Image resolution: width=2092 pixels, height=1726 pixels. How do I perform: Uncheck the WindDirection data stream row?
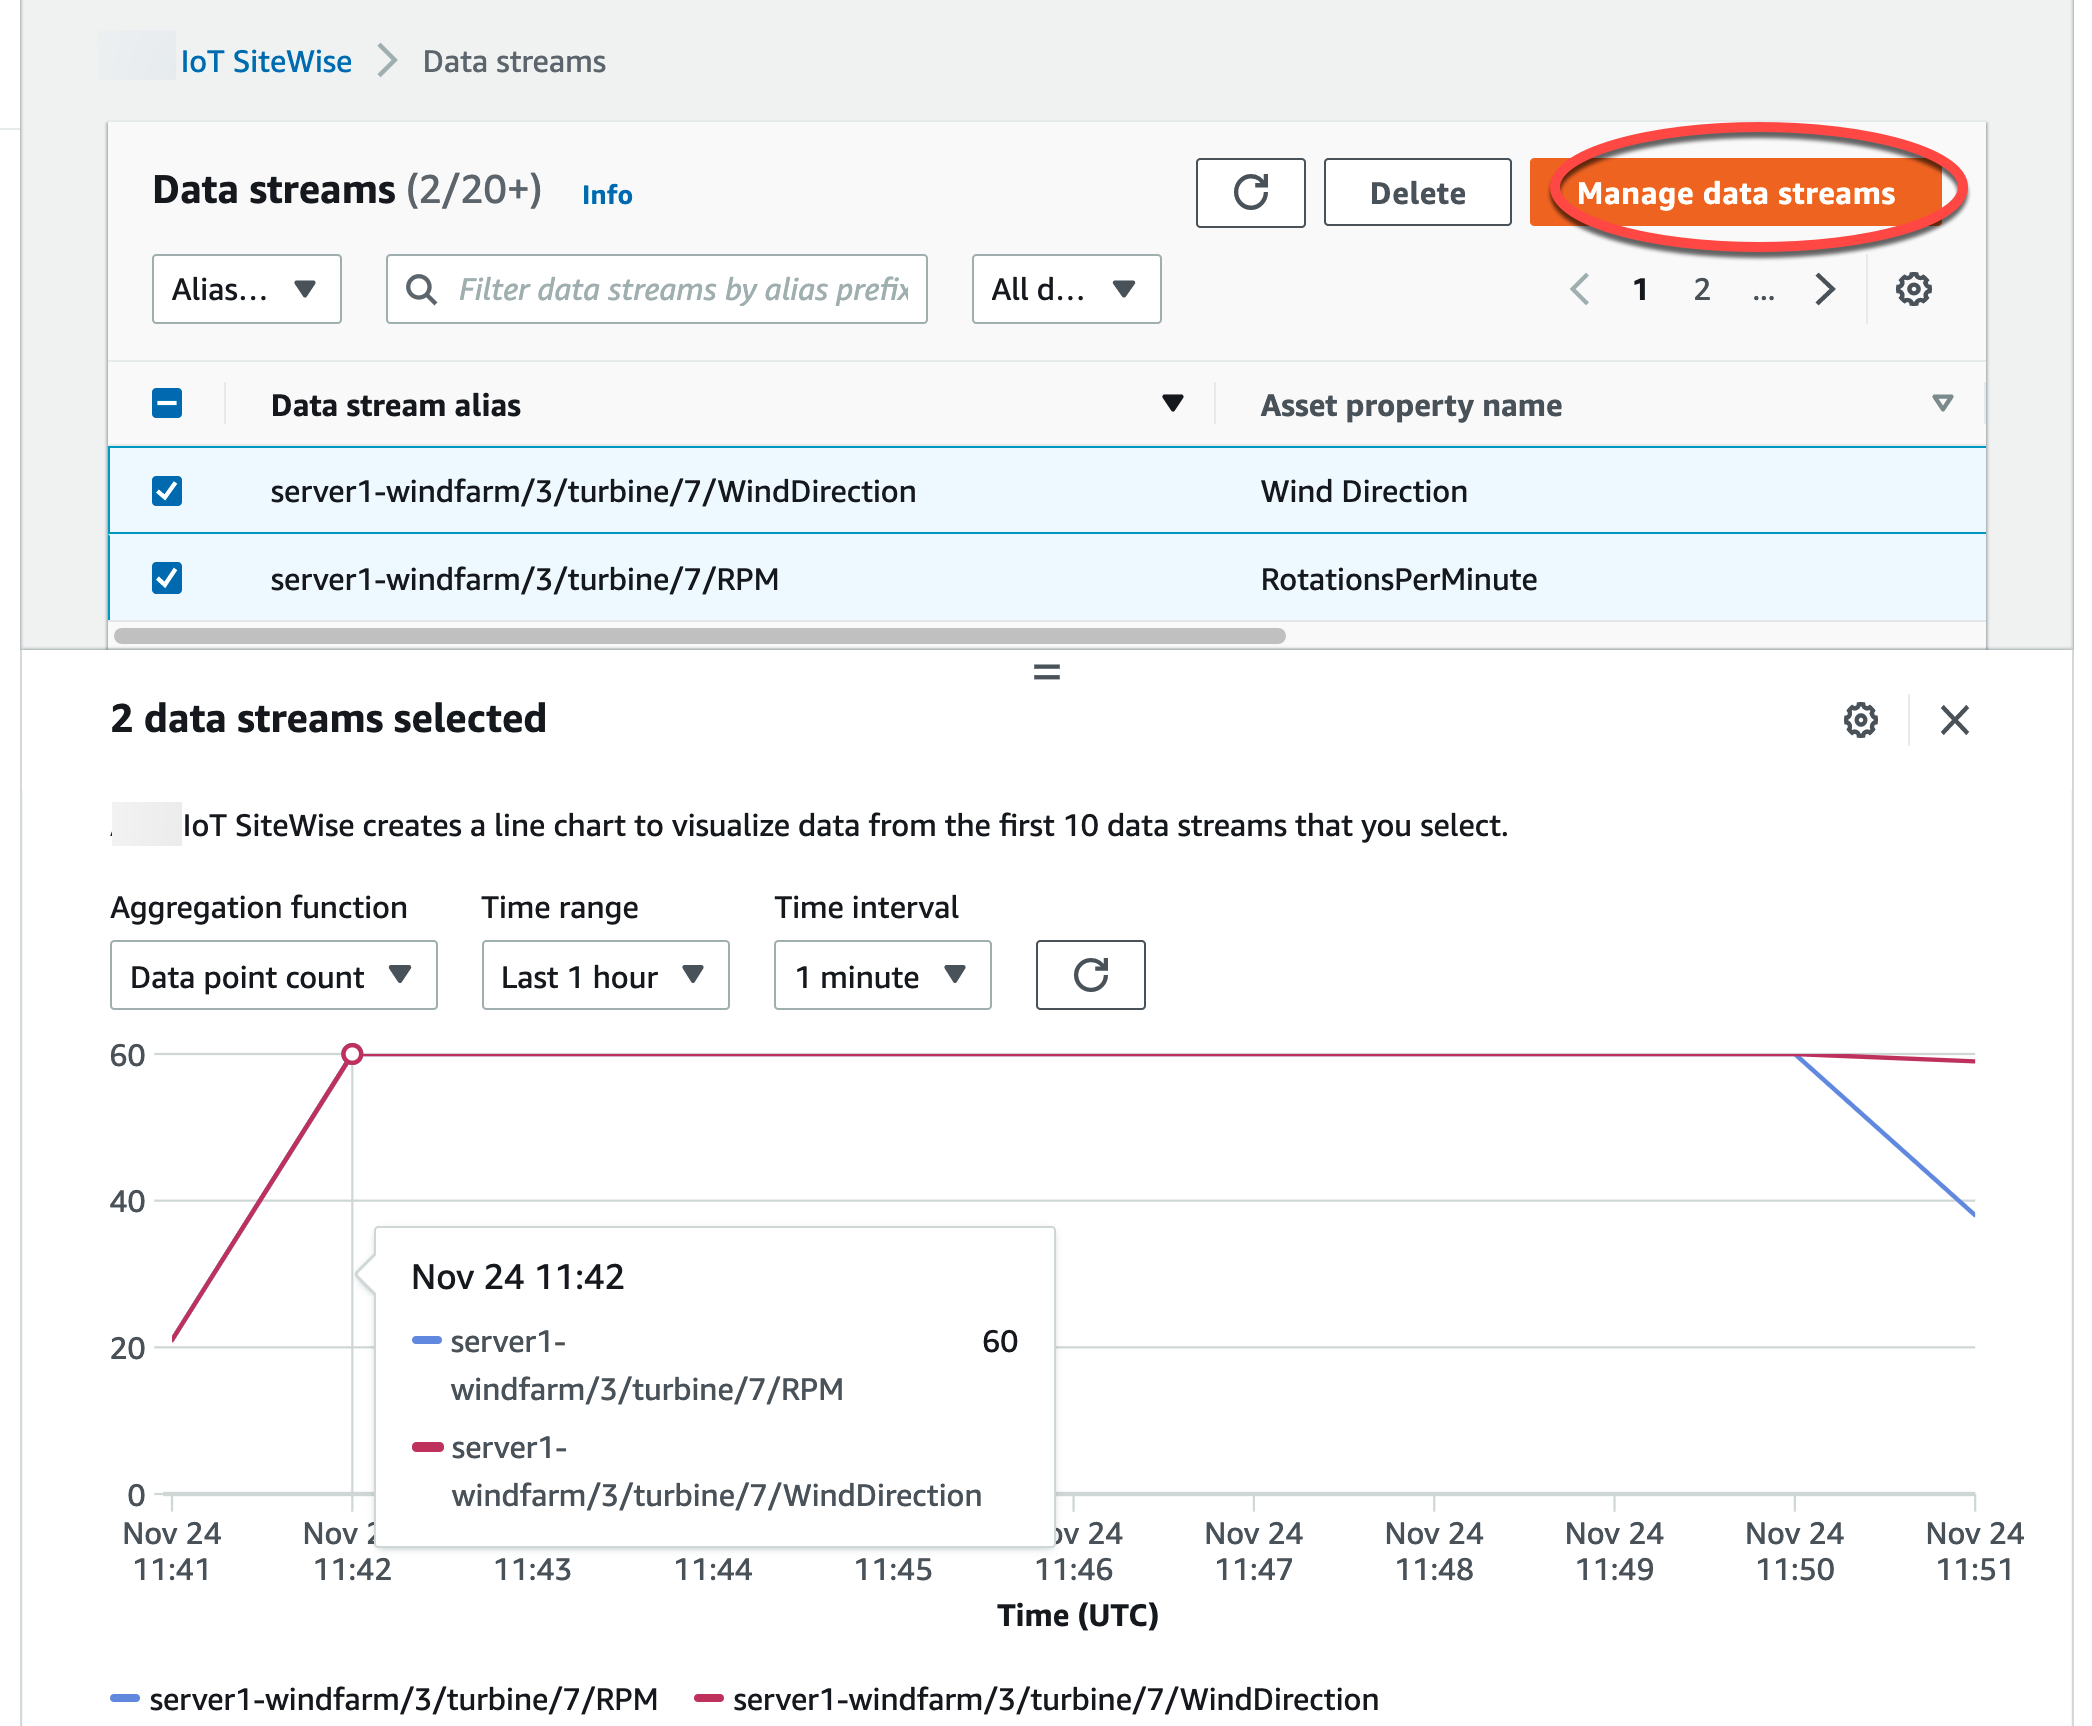(x=167, y=491)
